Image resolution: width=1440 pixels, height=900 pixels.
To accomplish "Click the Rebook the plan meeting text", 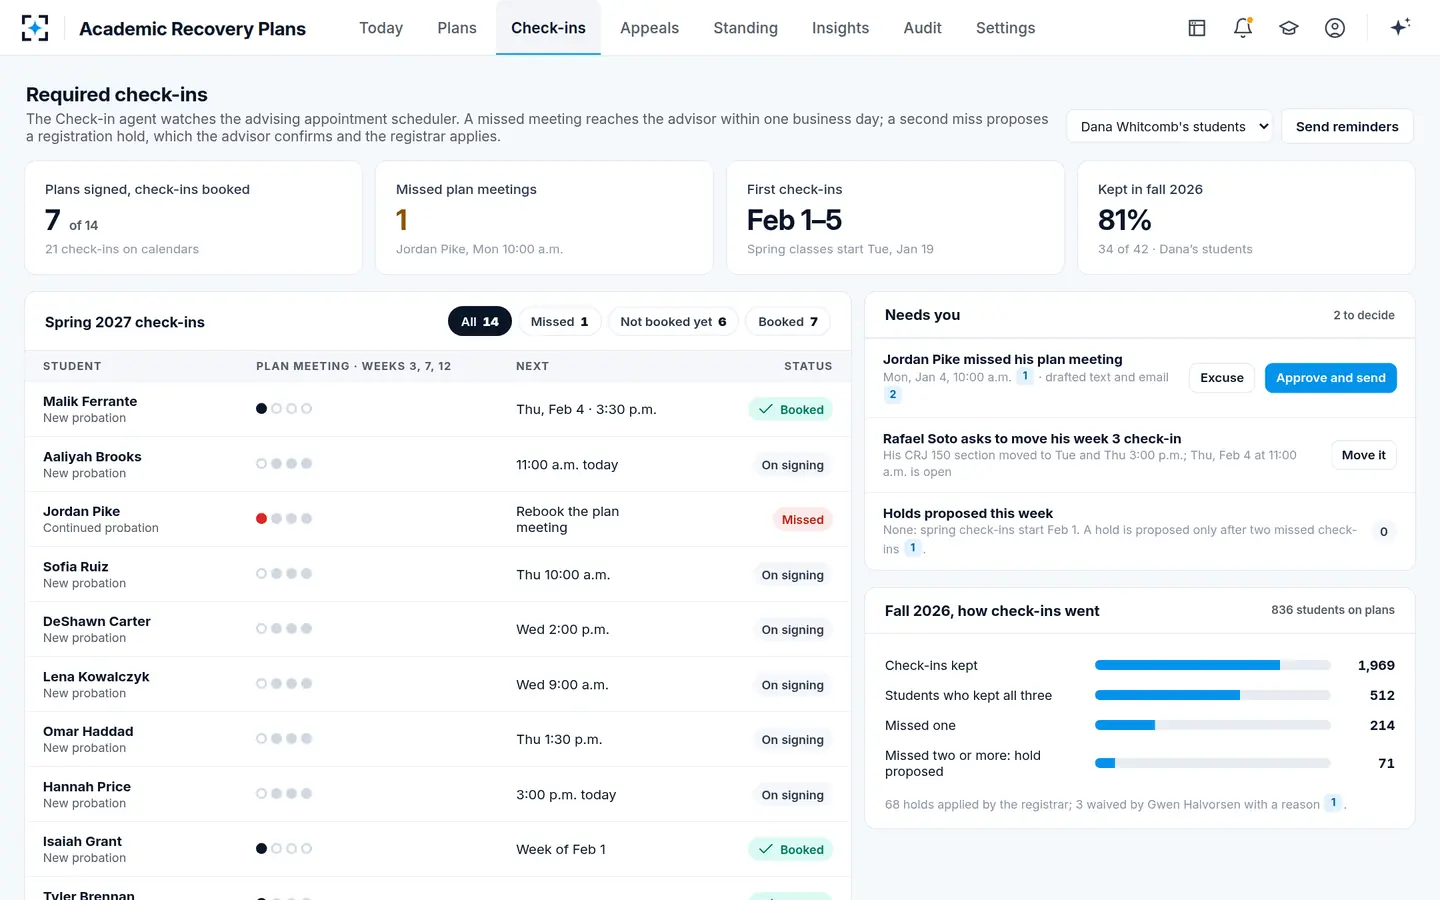I will pyautogui.click(x=567, y=519).
